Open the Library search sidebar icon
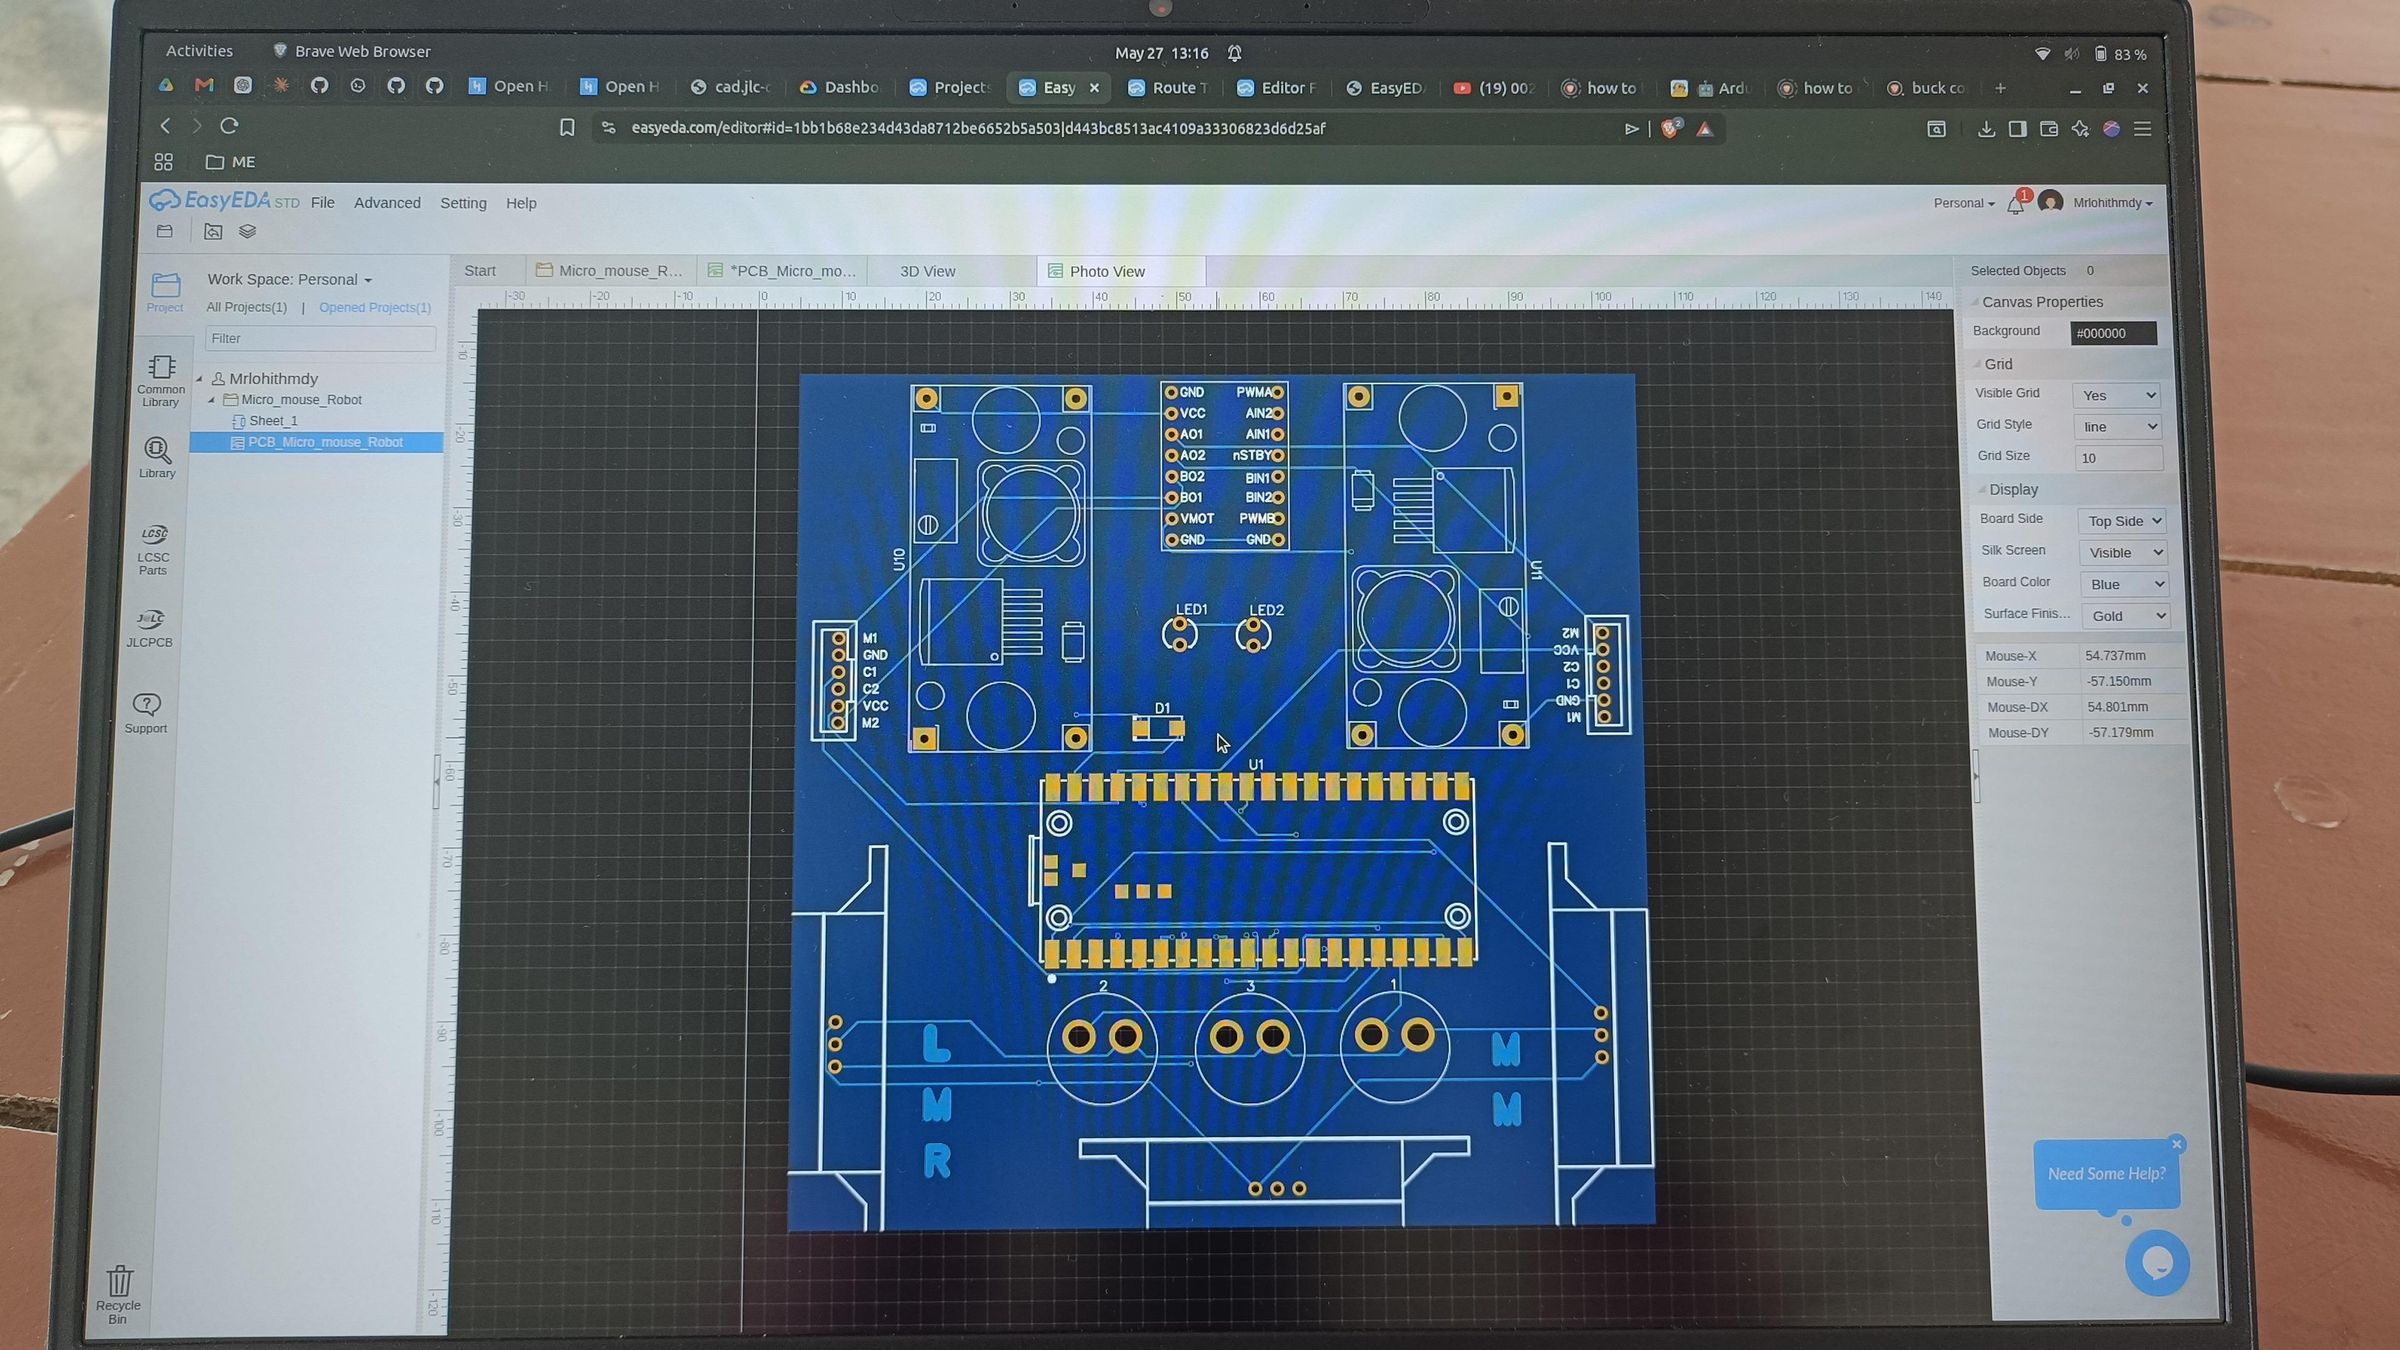The width and height of the screenshot is (2400, 1350). point(157,458)
